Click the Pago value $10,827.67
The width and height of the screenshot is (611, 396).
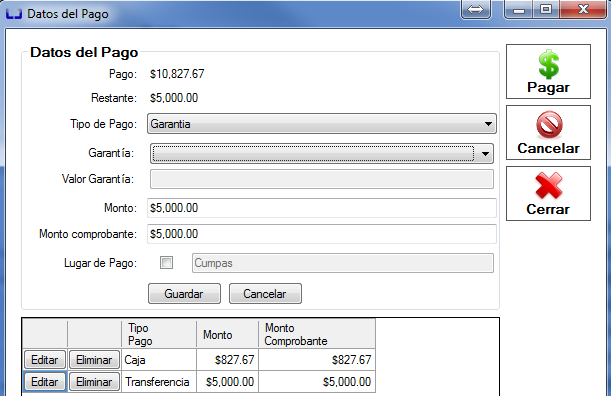coord(177,74)
